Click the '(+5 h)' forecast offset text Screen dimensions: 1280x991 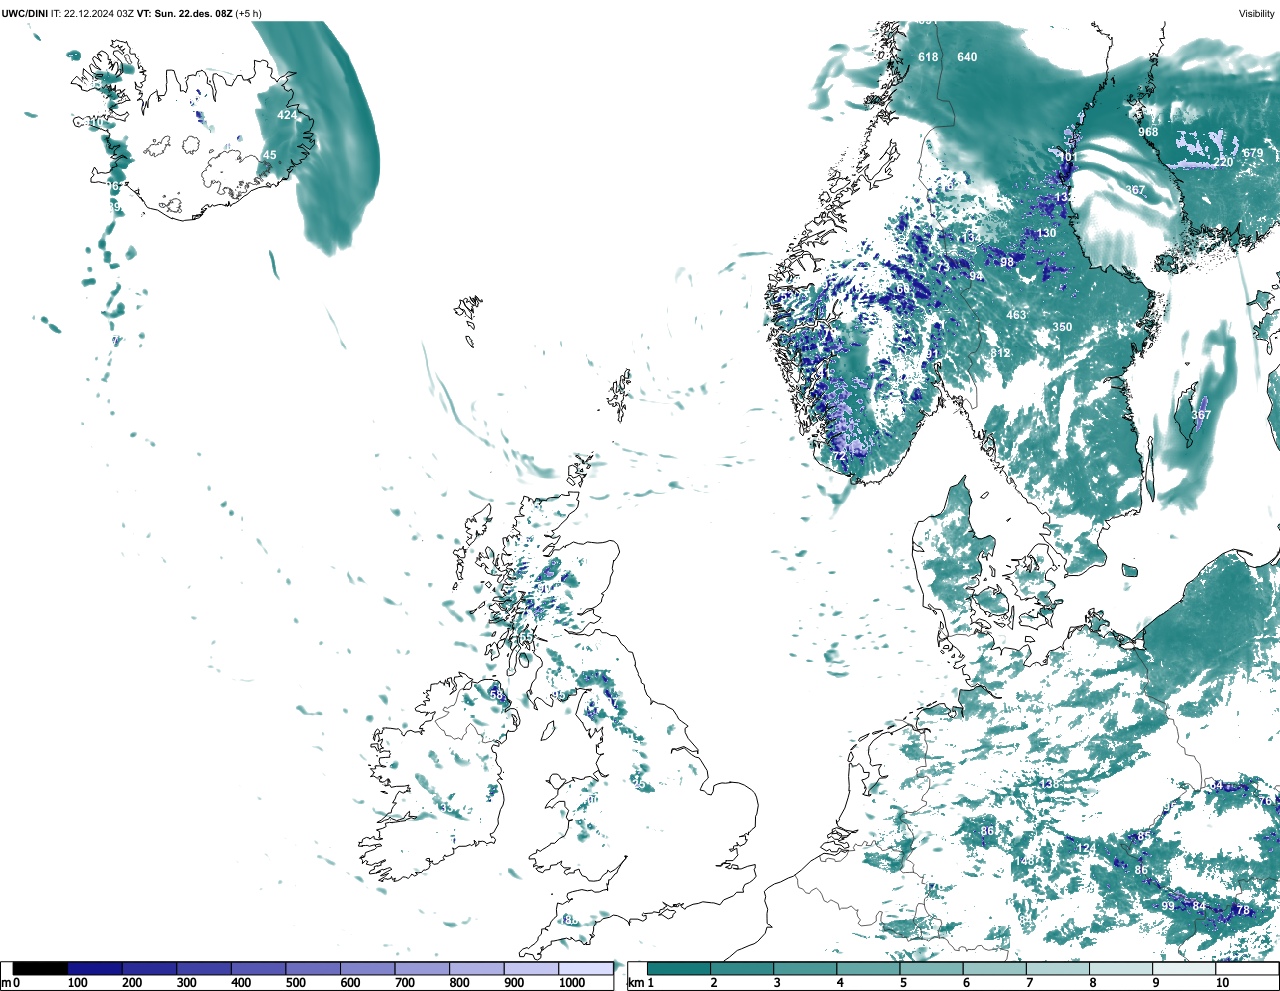[248, 13]
